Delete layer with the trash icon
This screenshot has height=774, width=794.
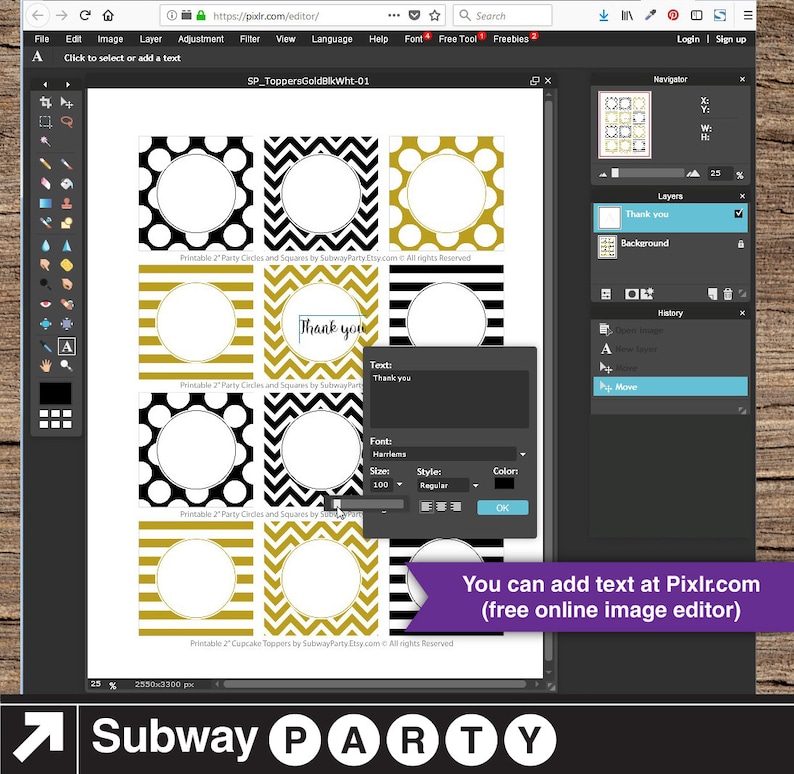[728, 294]
